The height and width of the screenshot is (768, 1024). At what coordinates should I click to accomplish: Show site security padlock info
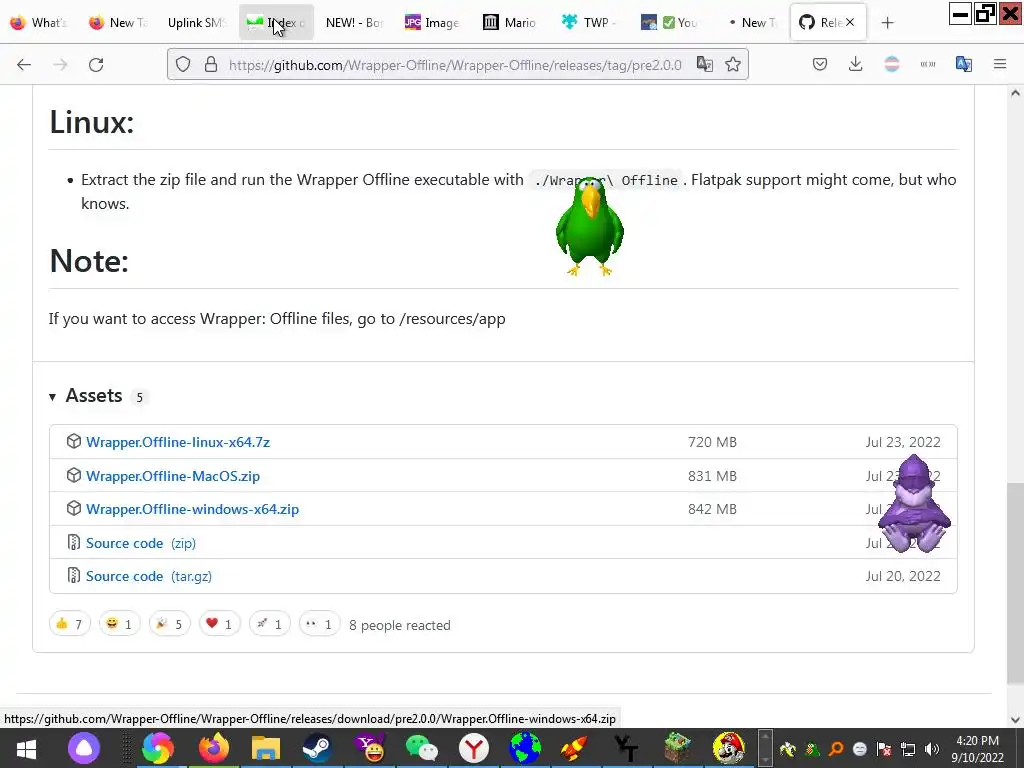point(210,64)
